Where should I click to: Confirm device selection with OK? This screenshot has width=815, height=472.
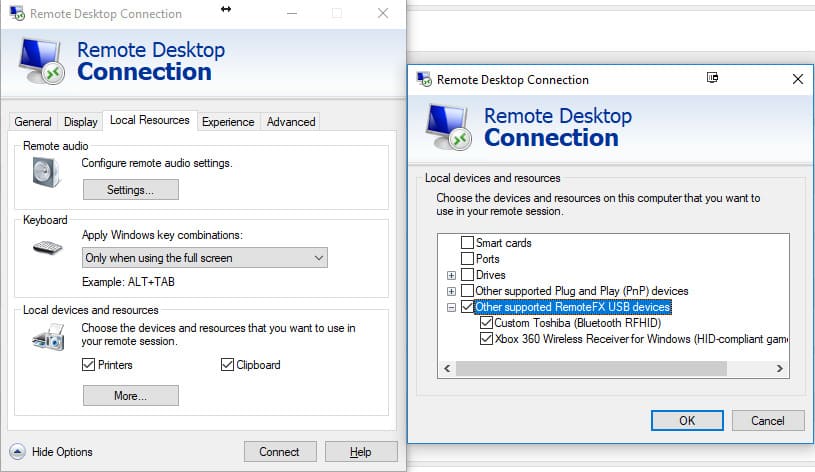point(687,421)
